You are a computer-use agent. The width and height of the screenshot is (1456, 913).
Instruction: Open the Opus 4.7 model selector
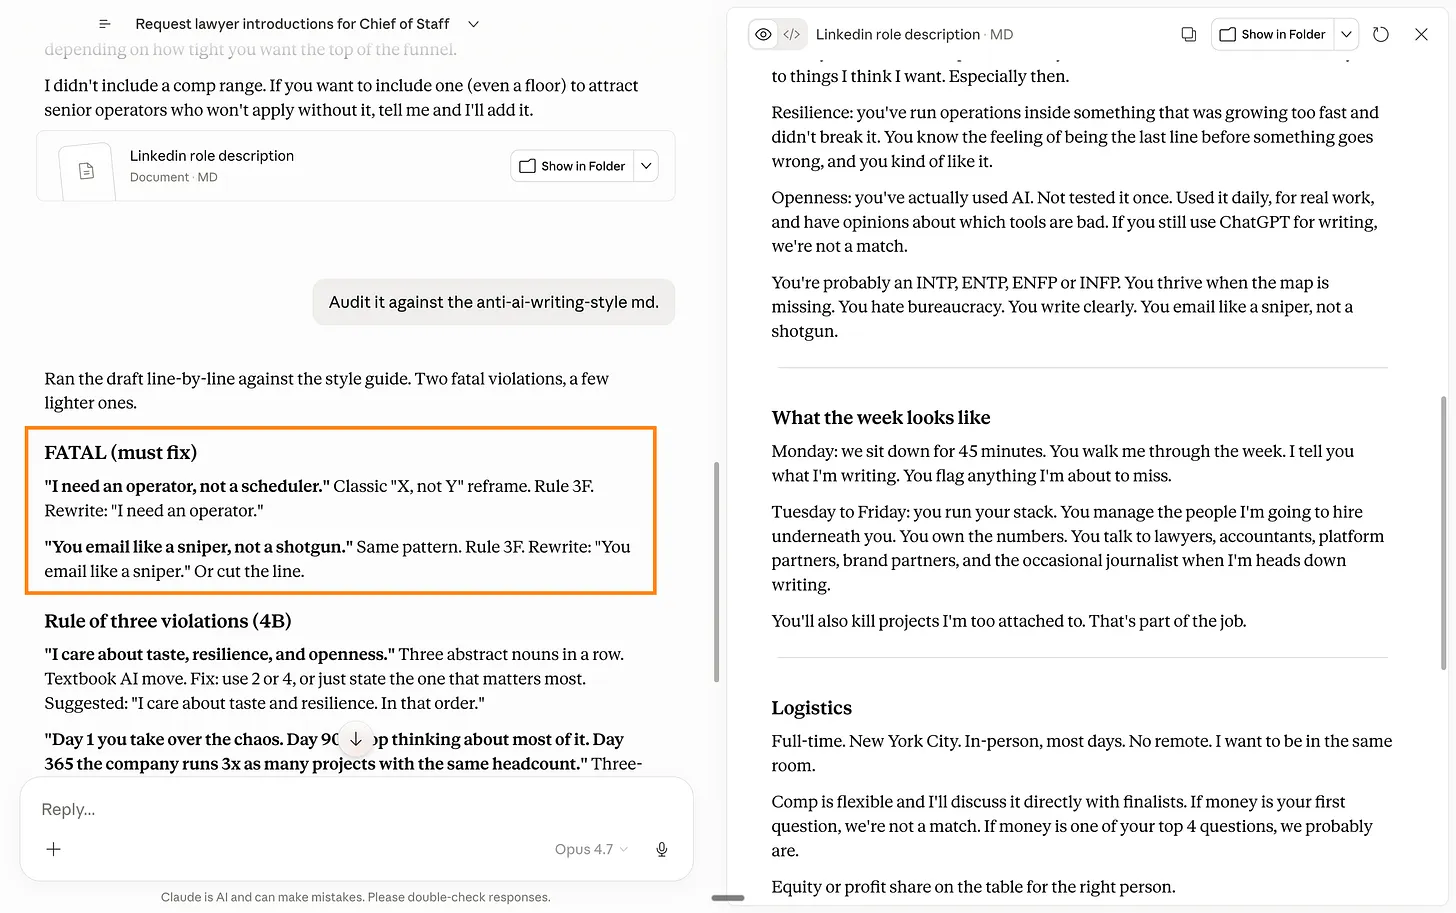591,849
